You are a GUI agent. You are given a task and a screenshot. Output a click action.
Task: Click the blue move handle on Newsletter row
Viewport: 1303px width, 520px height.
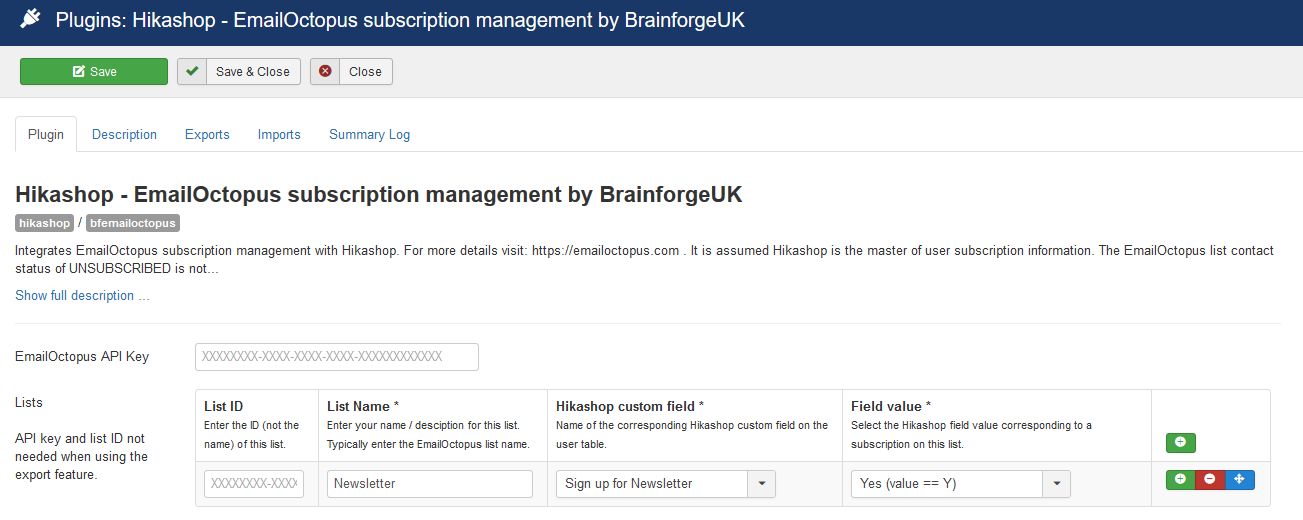[1240, 479]
